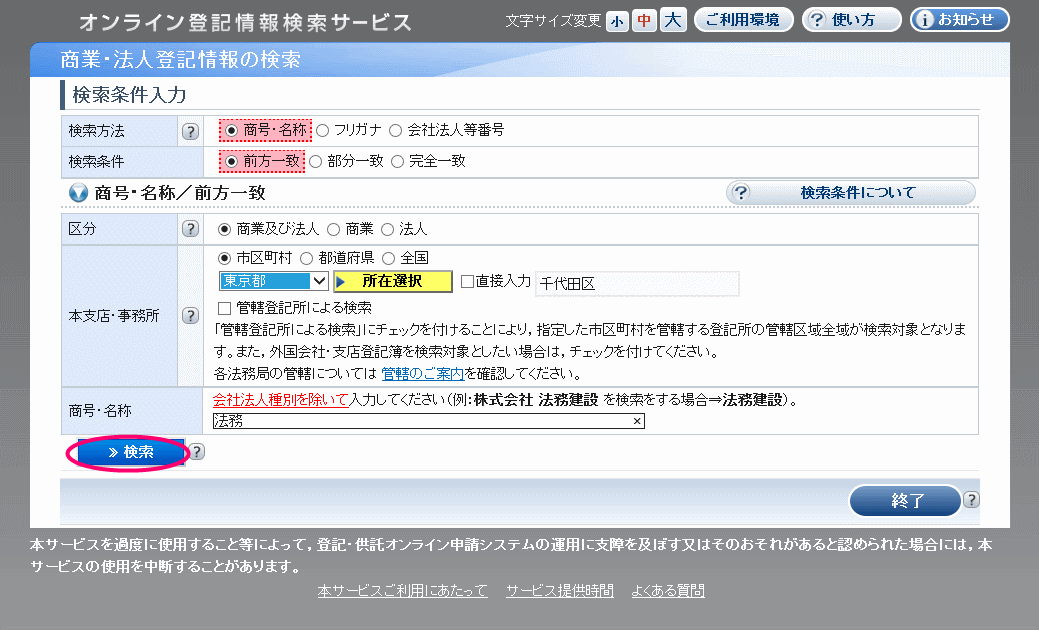
Task: Click help icon beside 区分
Action: point(189,229)
